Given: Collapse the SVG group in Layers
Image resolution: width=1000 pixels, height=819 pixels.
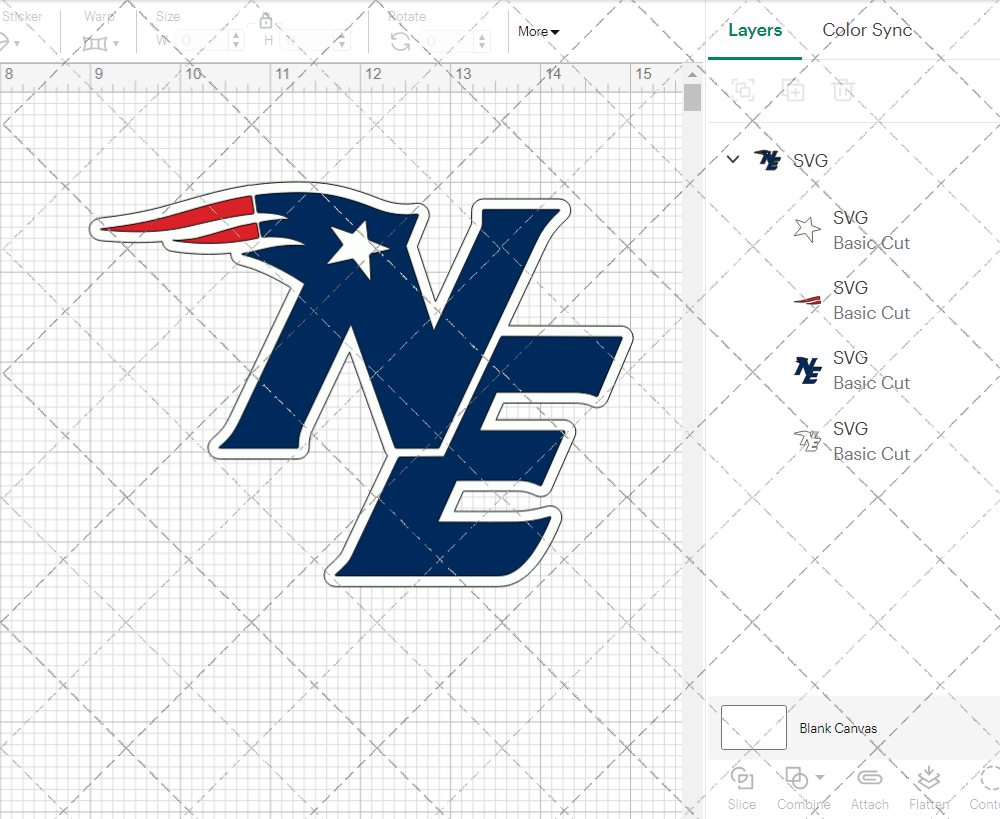Looking at the screenshot, I should coord(733,159).
